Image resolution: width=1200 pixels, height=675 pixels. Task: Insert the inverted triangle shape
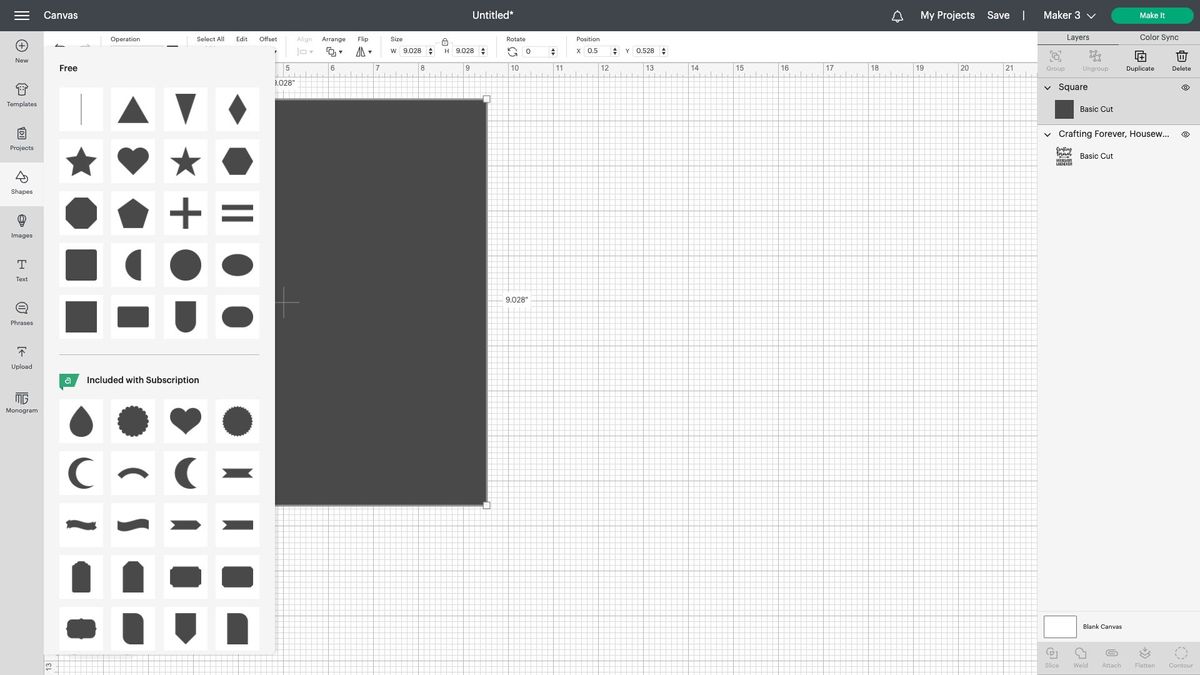point(185,109)
